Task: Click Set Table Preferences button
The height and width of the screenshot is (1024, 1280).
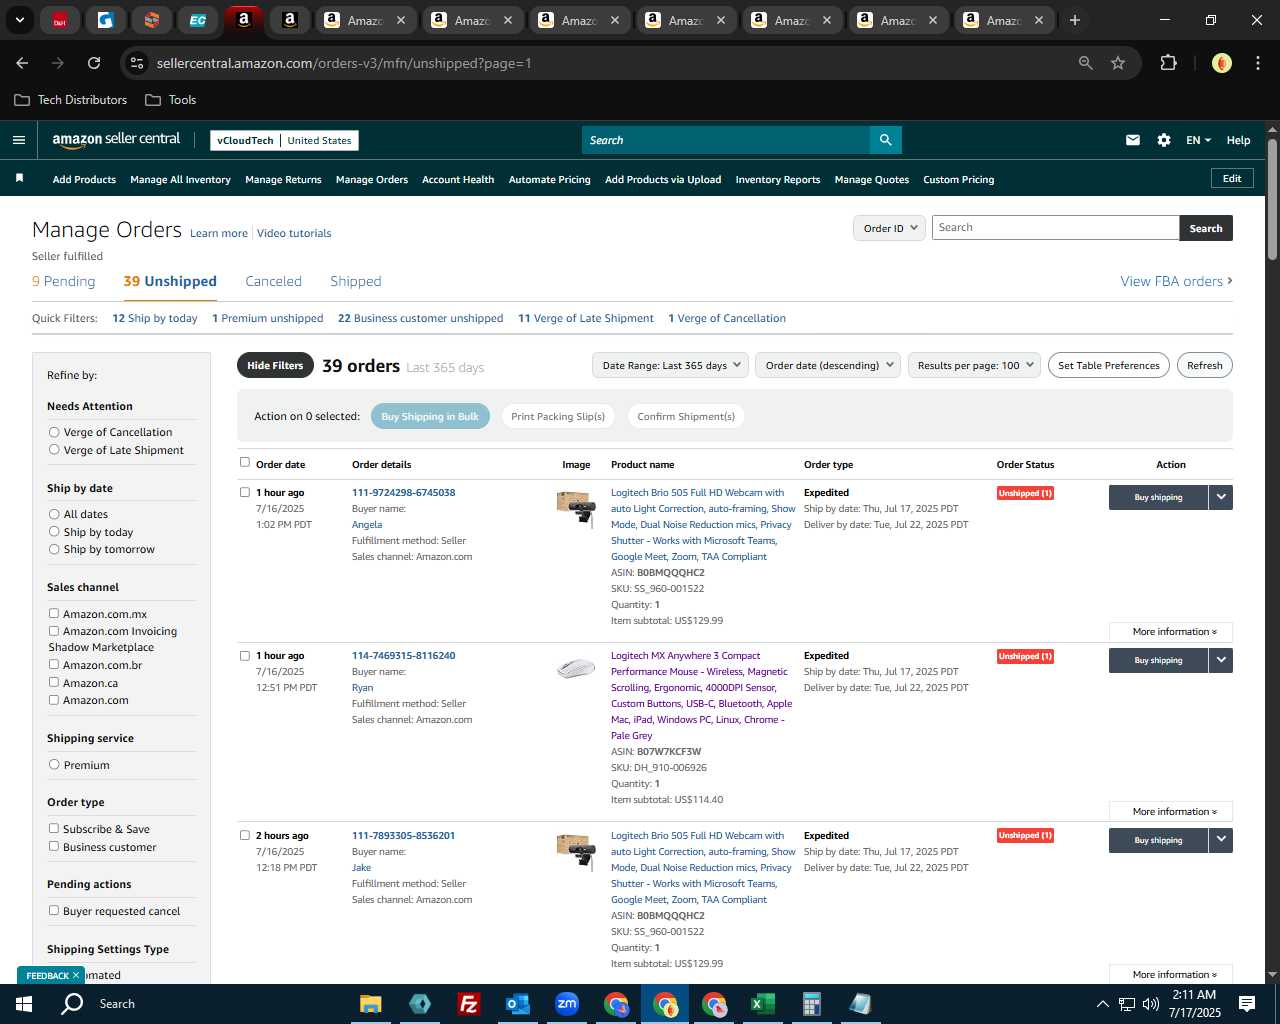Action: click(1109, 365)
